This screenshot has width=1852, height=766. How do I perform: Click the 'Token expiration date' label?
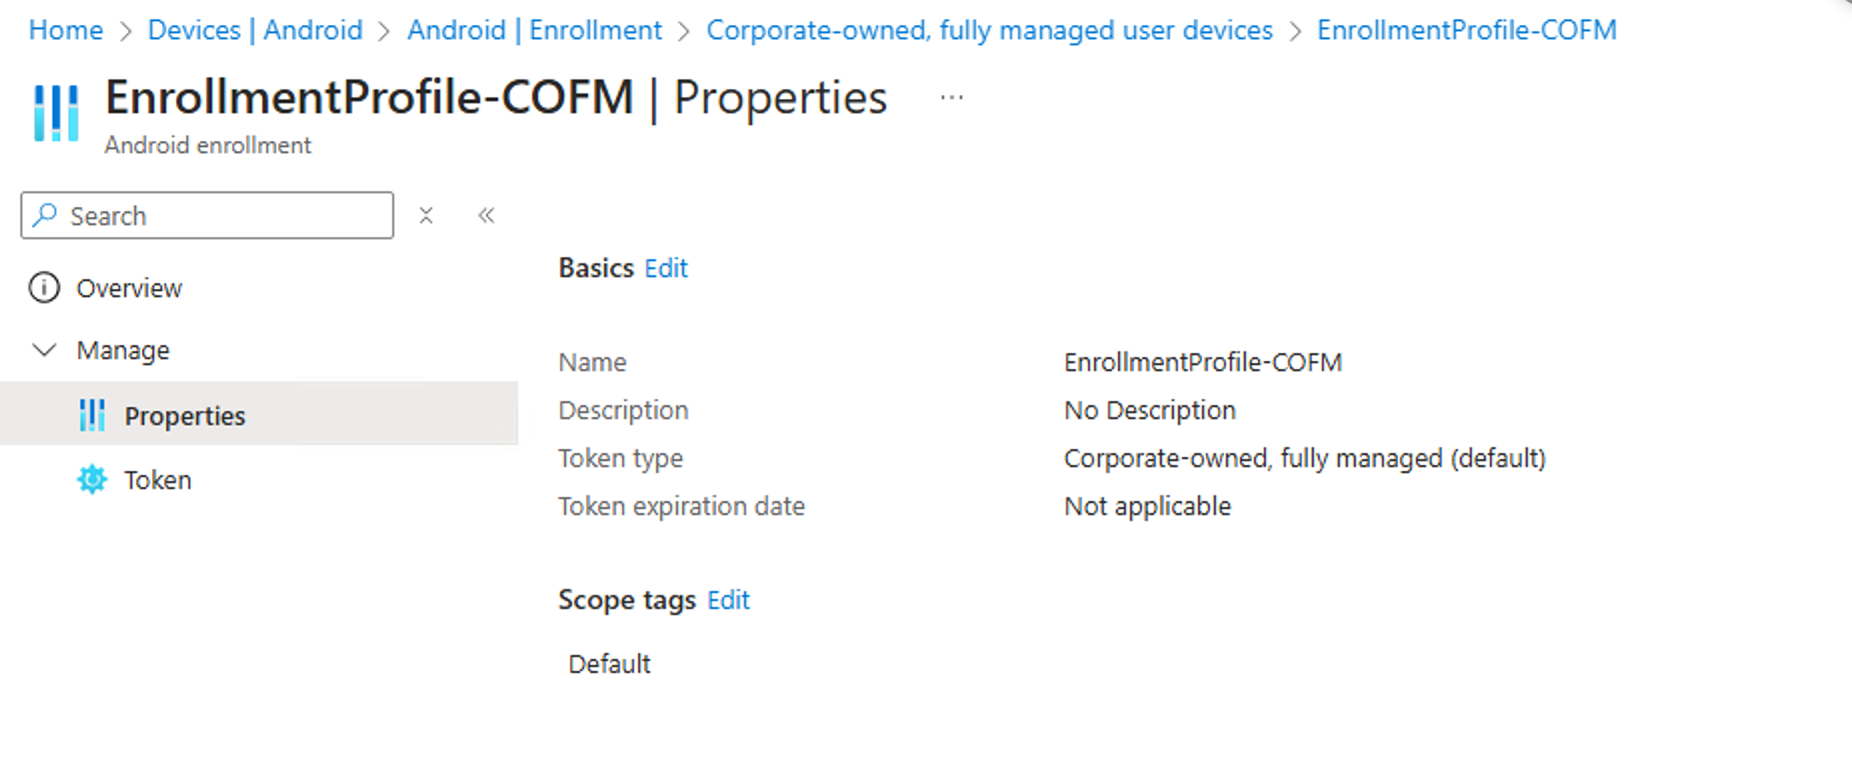681,506
